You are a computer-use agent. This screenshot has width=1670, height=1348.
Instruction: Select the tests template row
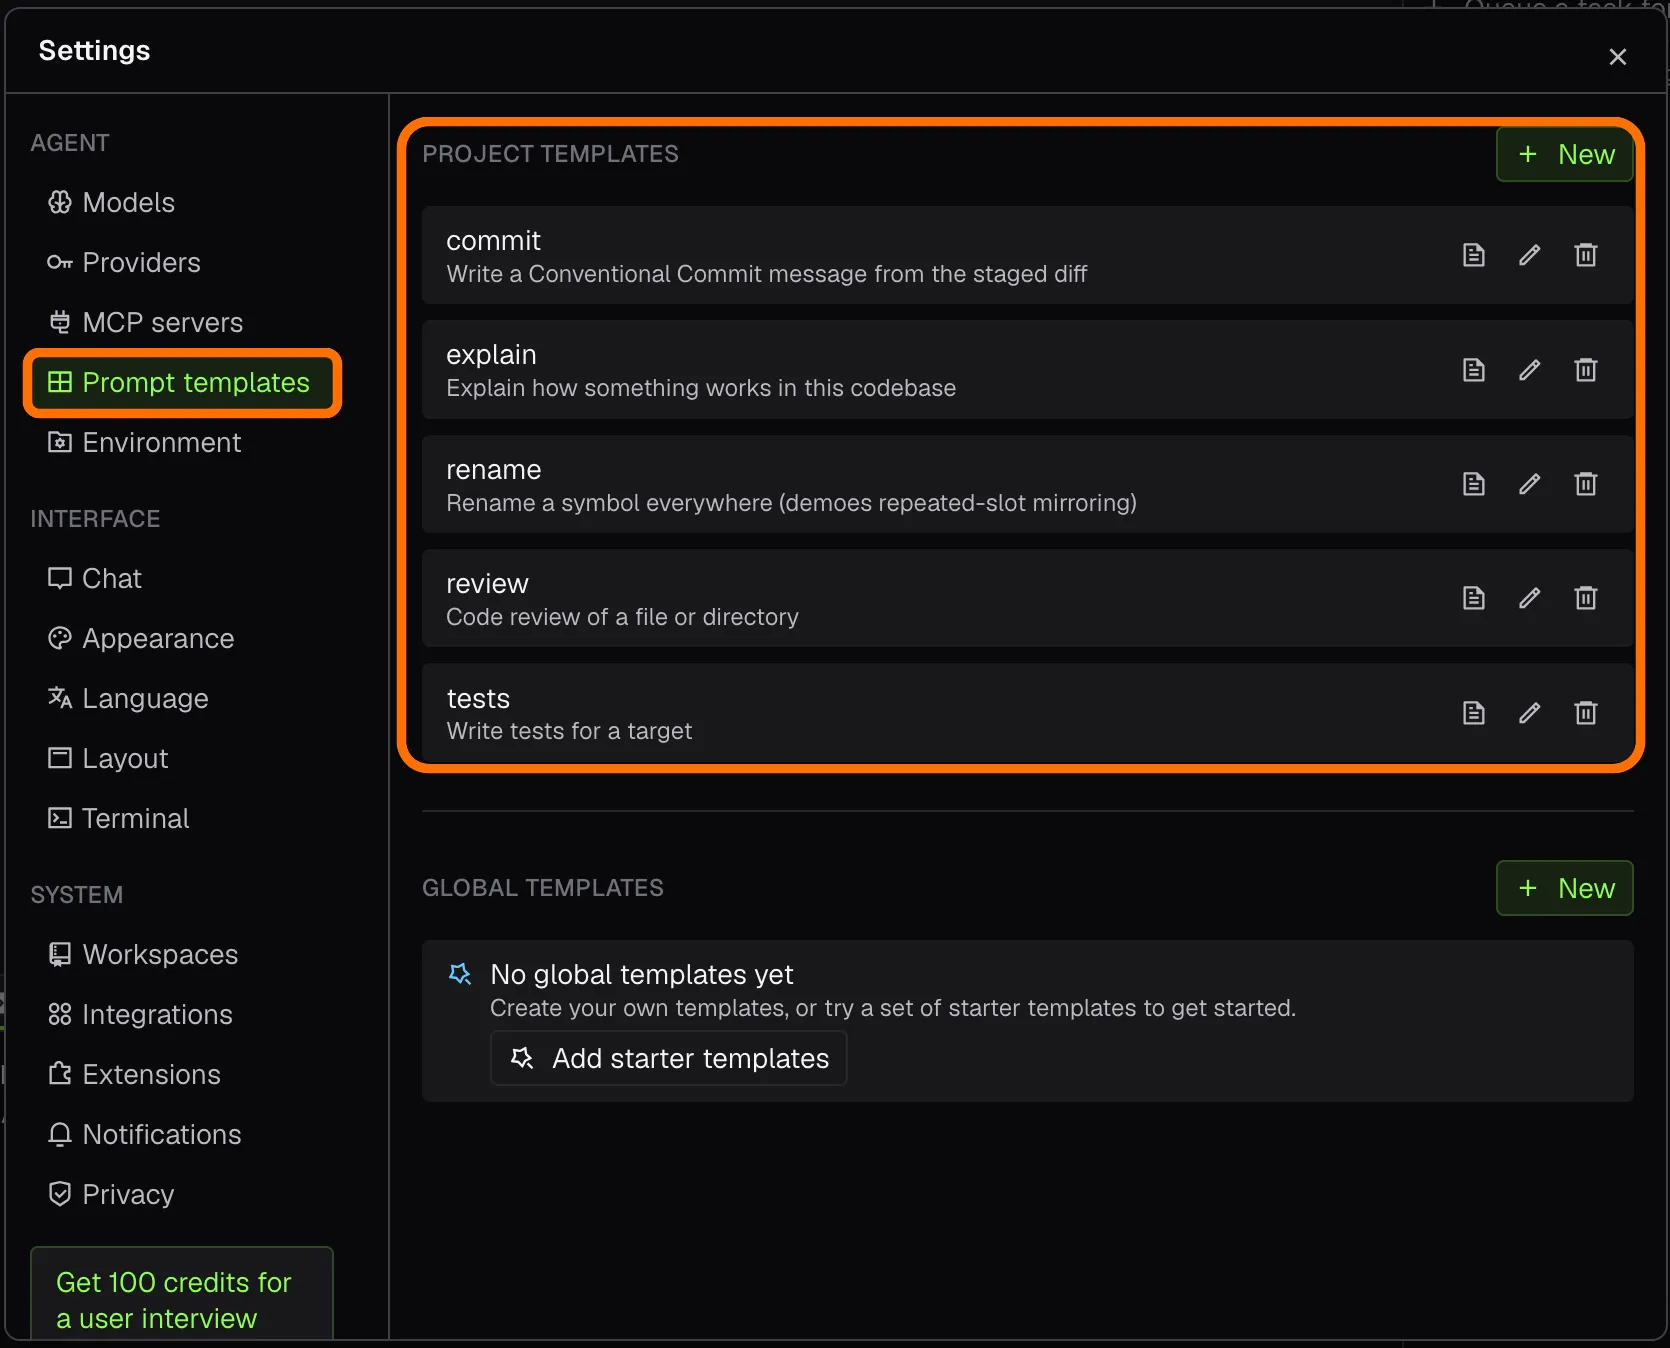click(x=1027, y=713)
